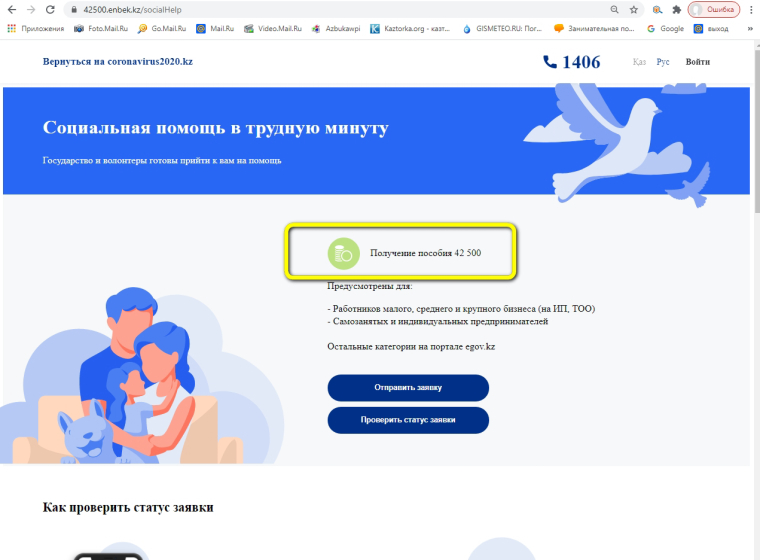Screen dimensions: 760x560
Task: Click Войти to log in
Action: point(697,62)
